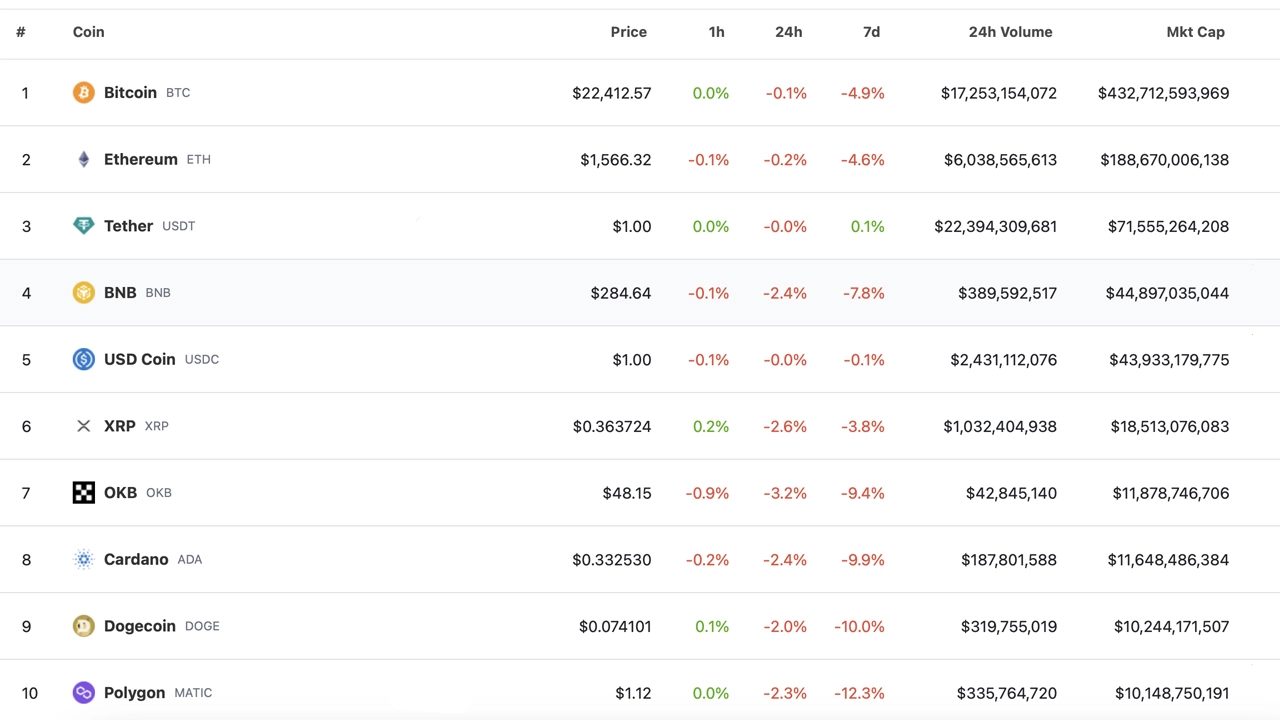Sort by 7d change column header
1280x720 pixels.
click(872, 32)
